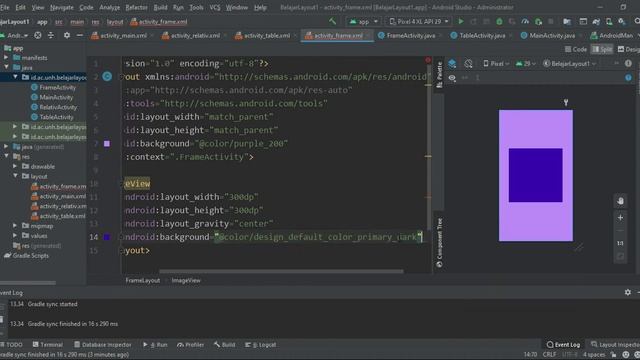The image size is (640, 360).
Task: Click the purple_200 color swatch on line 7
Action: click(107, 143)
